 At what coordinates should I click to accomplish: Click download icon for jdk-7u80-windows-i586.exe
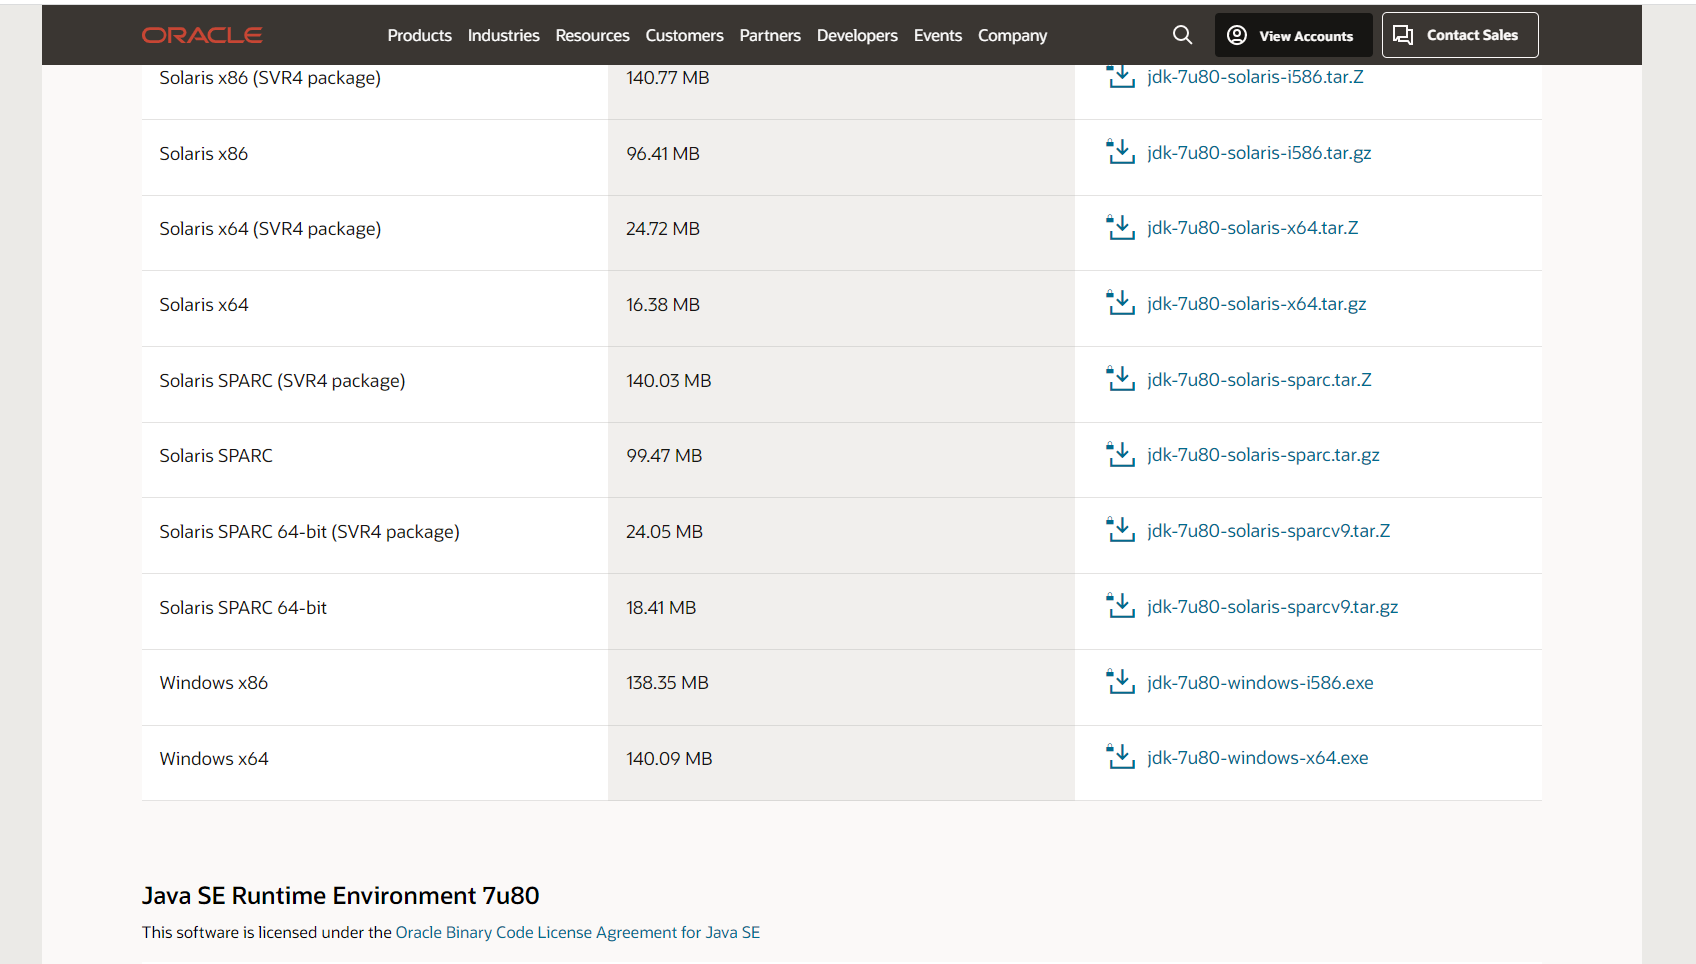1120,682
